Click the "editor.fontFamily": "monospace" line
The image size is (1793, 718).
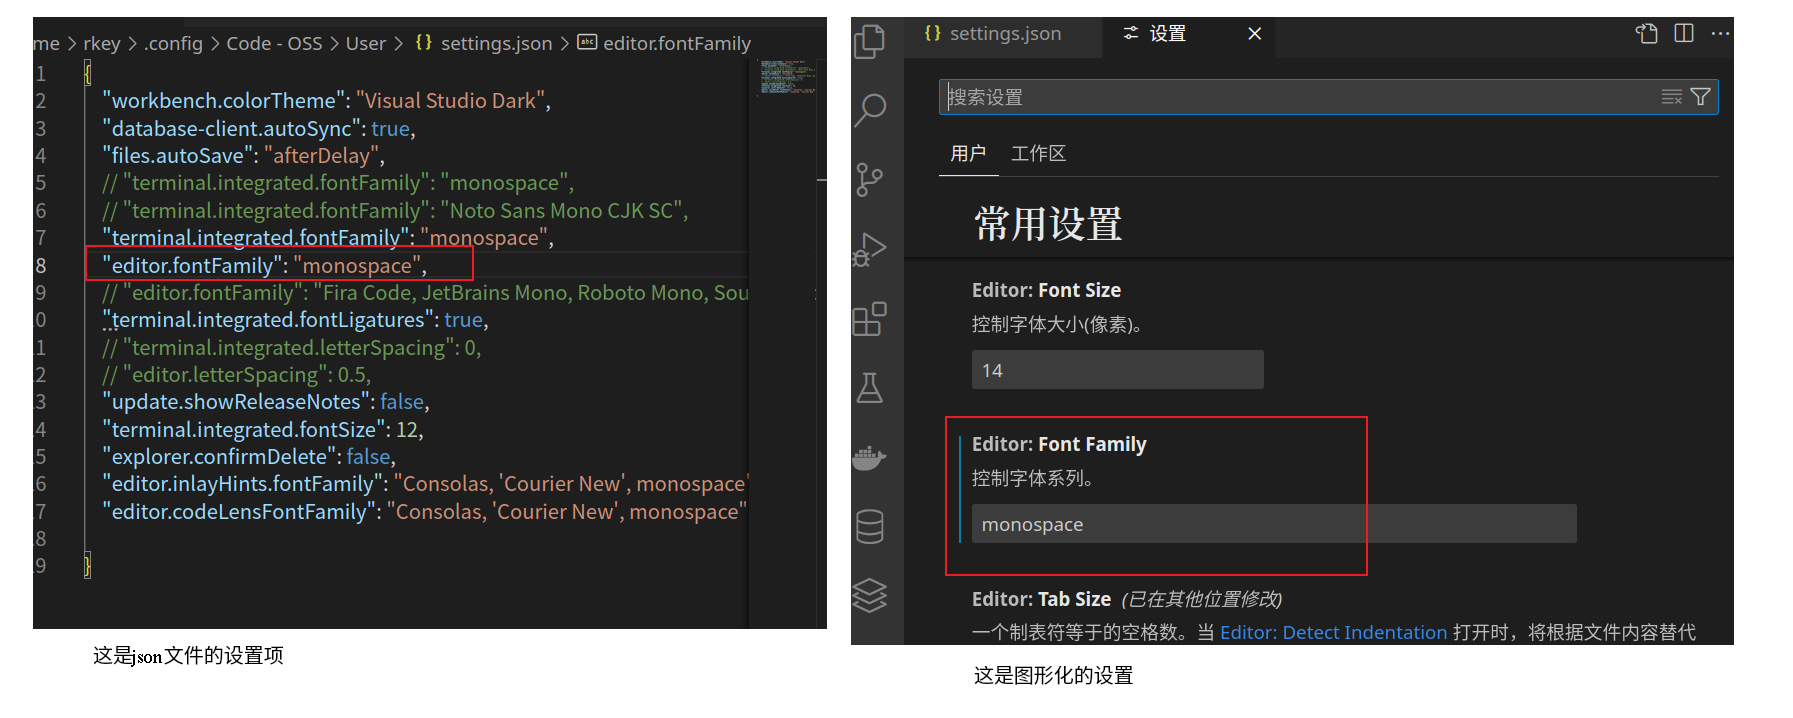tap(264, 266)
